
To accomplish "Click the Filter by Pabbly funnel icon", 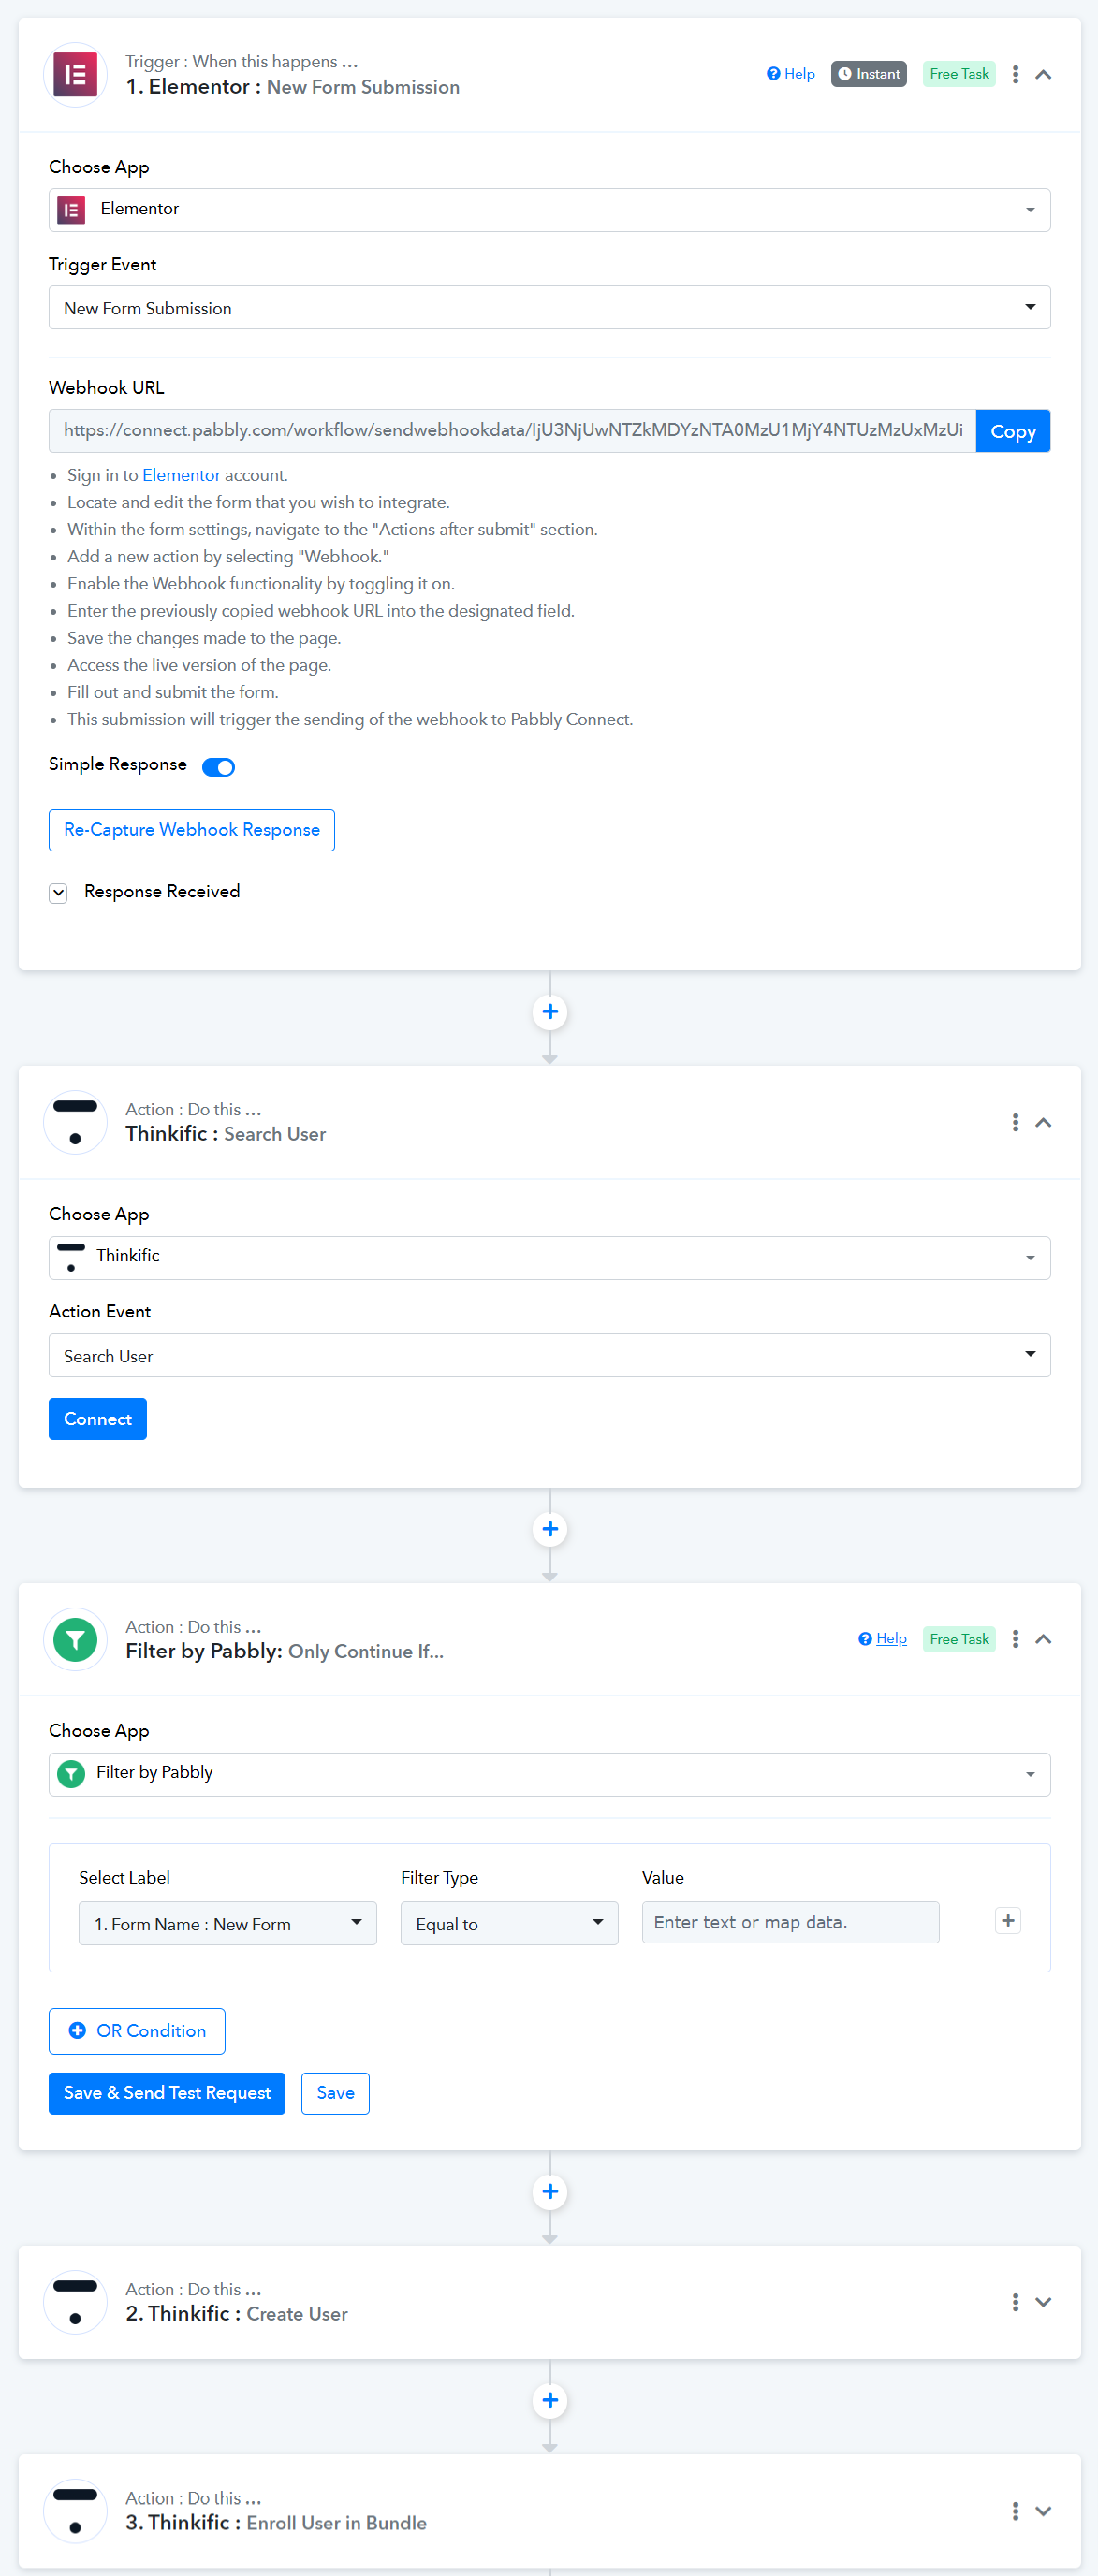I will tap(75, 1639).
